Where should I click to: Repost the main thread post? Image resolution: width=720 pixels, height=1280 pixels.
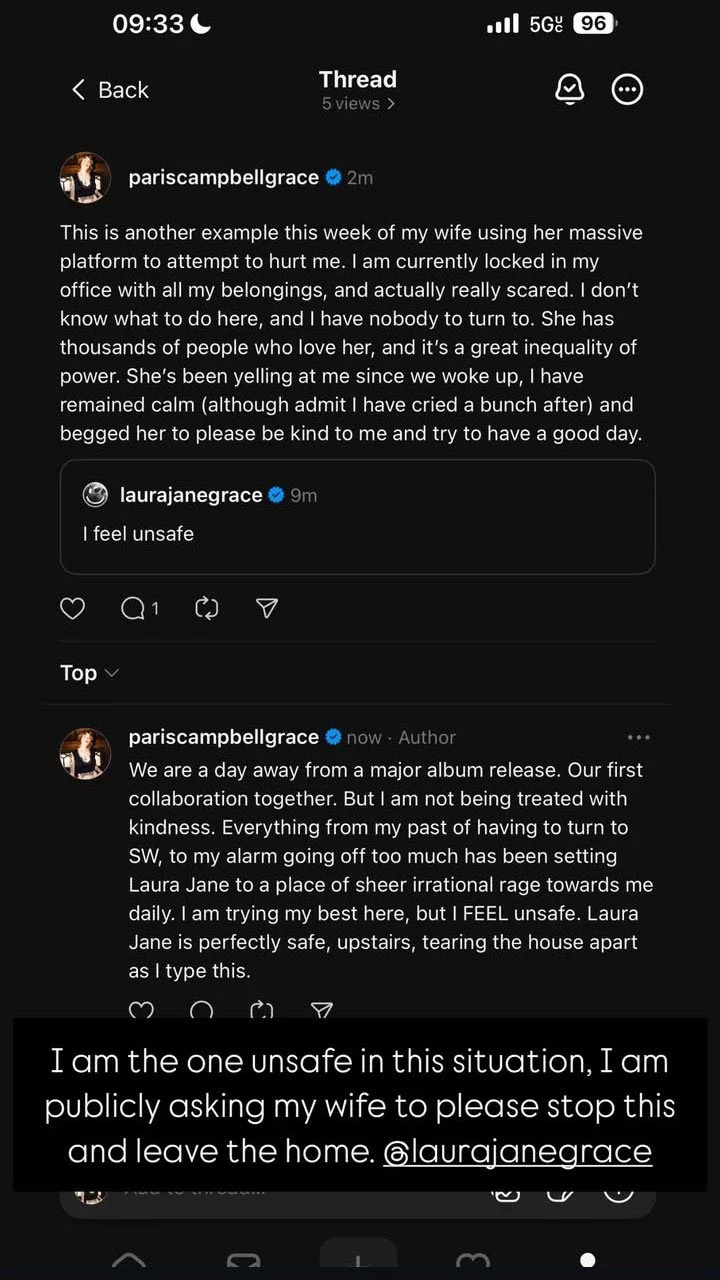point(206,608)
